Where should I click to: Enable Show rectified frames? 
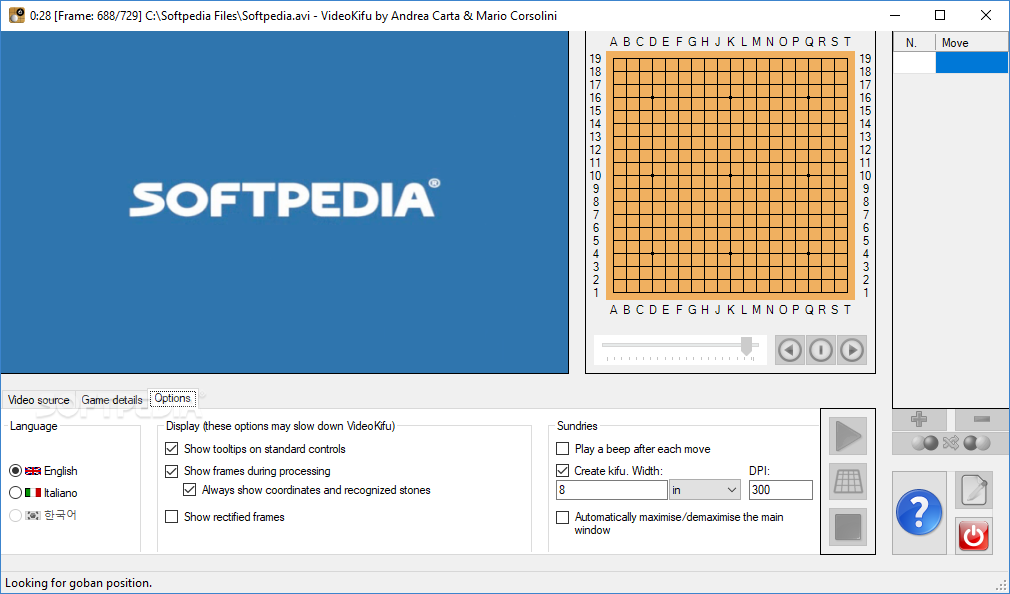(171, 517)
